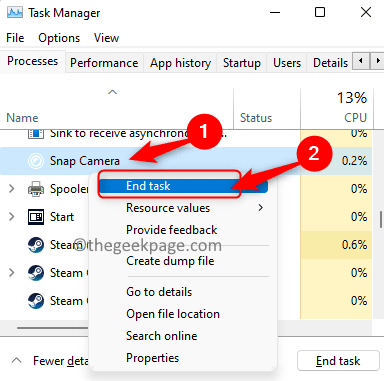Click the Start process icon
Image resolution: width=384 pixels, height=381 pixels.
(36, 217)
